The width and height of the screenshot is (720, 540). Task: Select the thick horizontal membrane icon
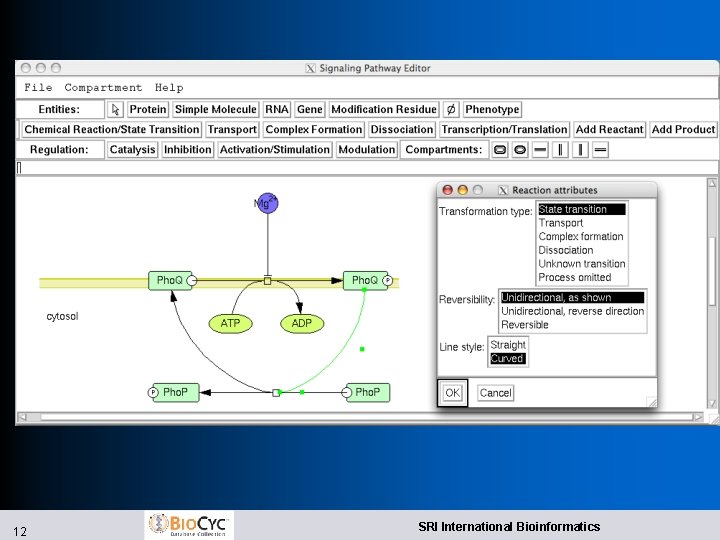(540, 150)
